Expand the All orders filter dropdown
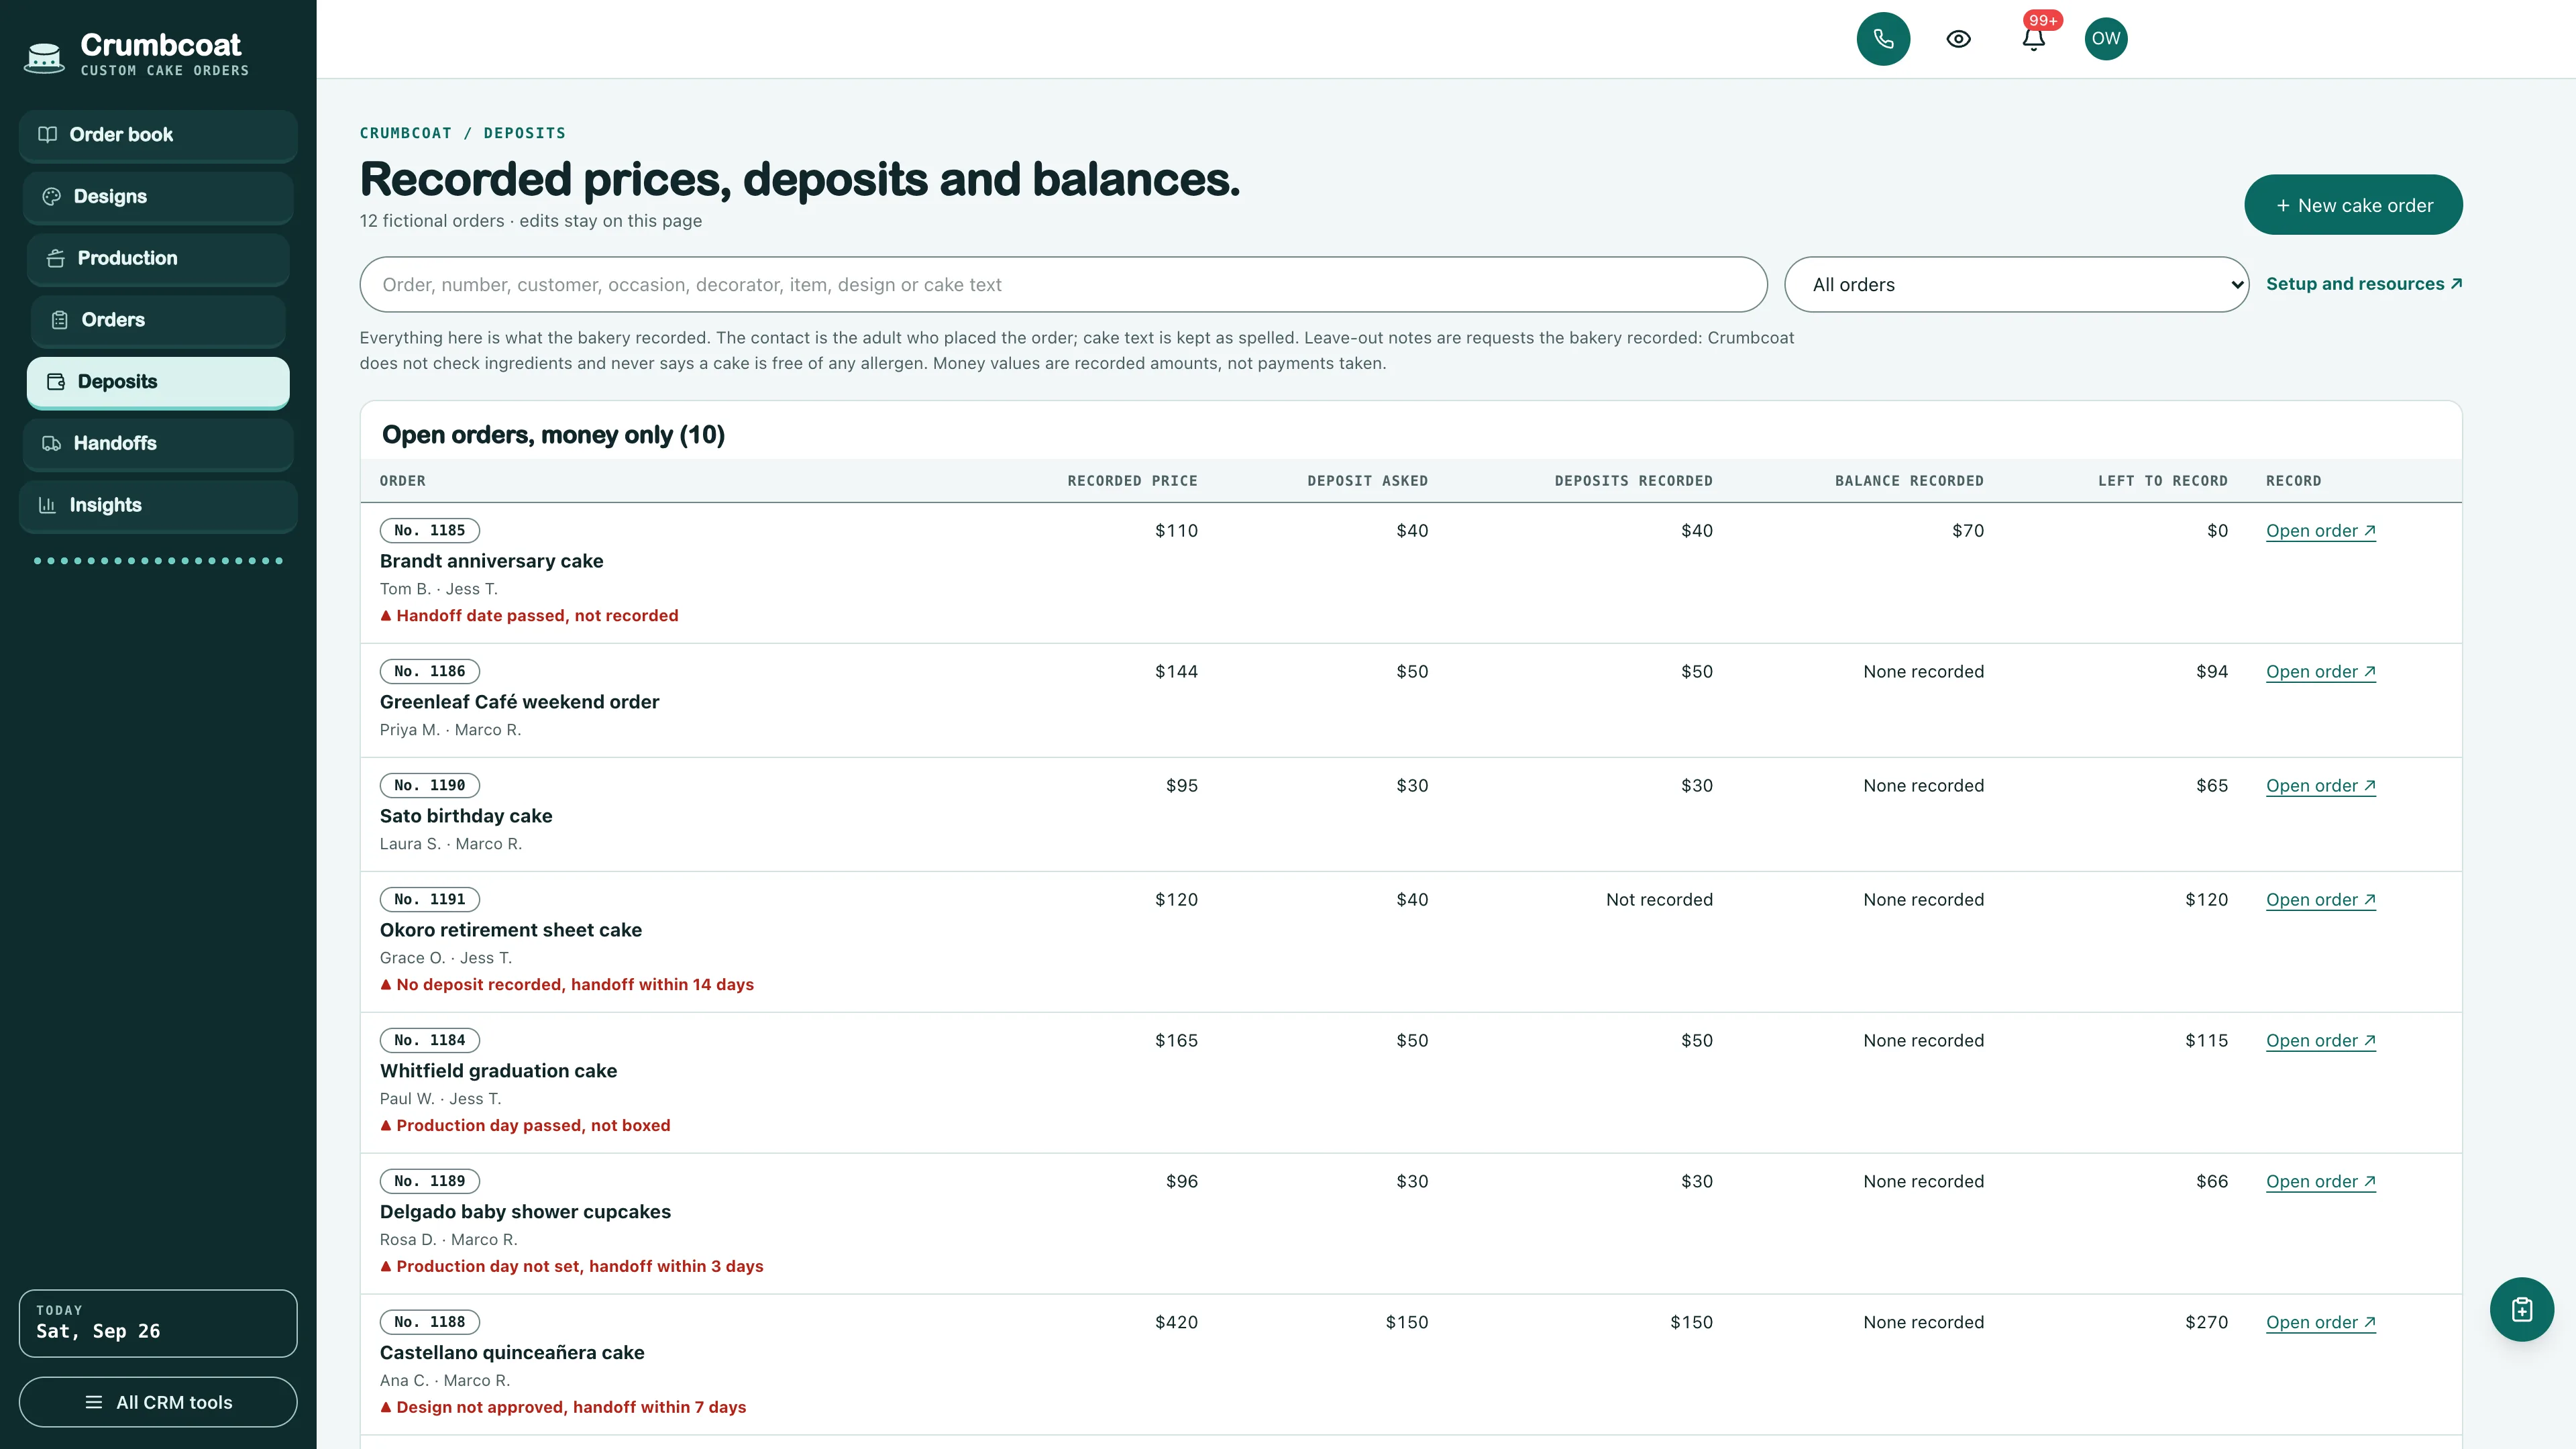This screenshot has height=1449, width=2576. pos(2016,285)
